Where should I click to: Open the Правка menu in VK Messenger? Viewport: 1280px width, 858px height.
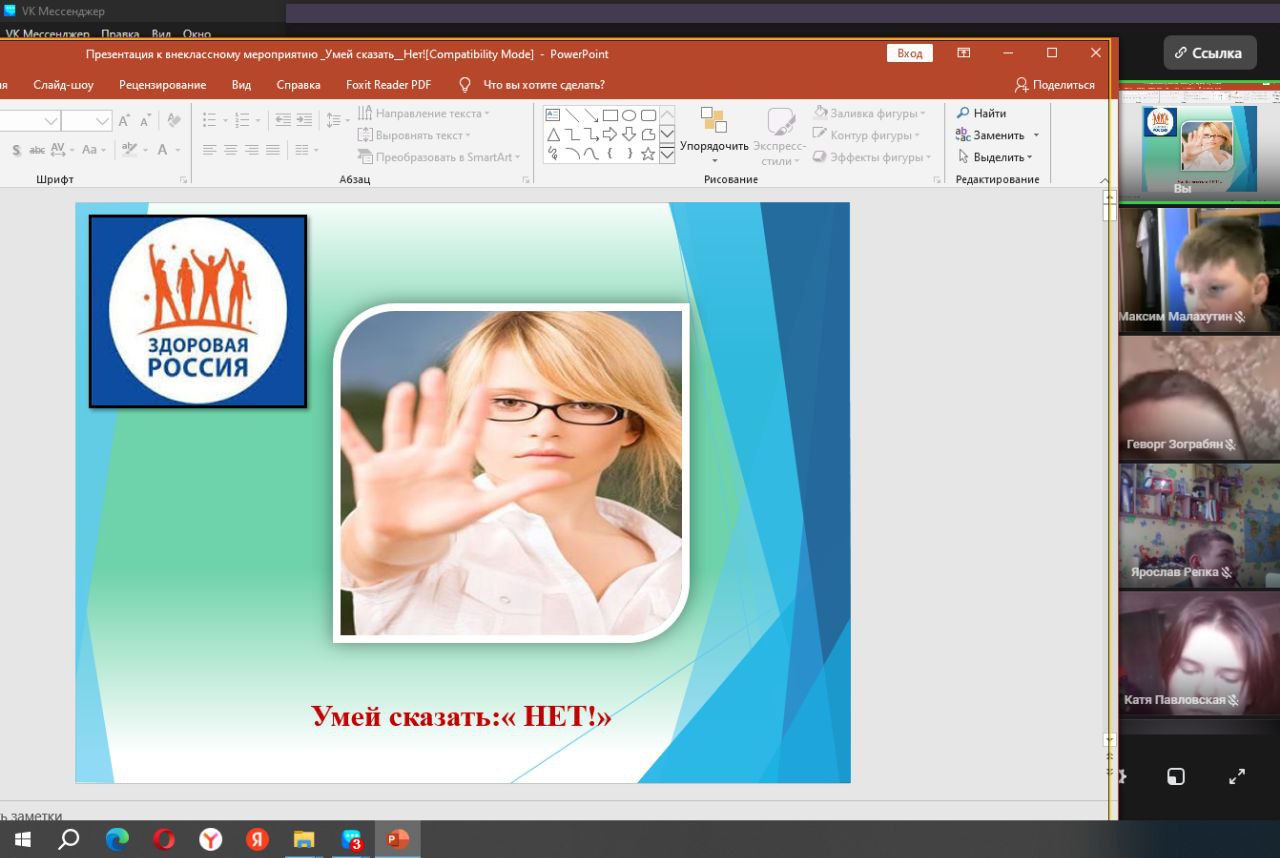[120, 34]
